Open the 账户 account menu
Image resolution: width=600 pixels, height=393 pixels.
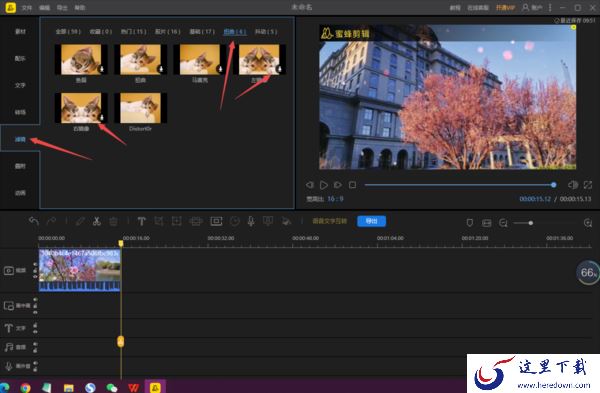[532, 7]
